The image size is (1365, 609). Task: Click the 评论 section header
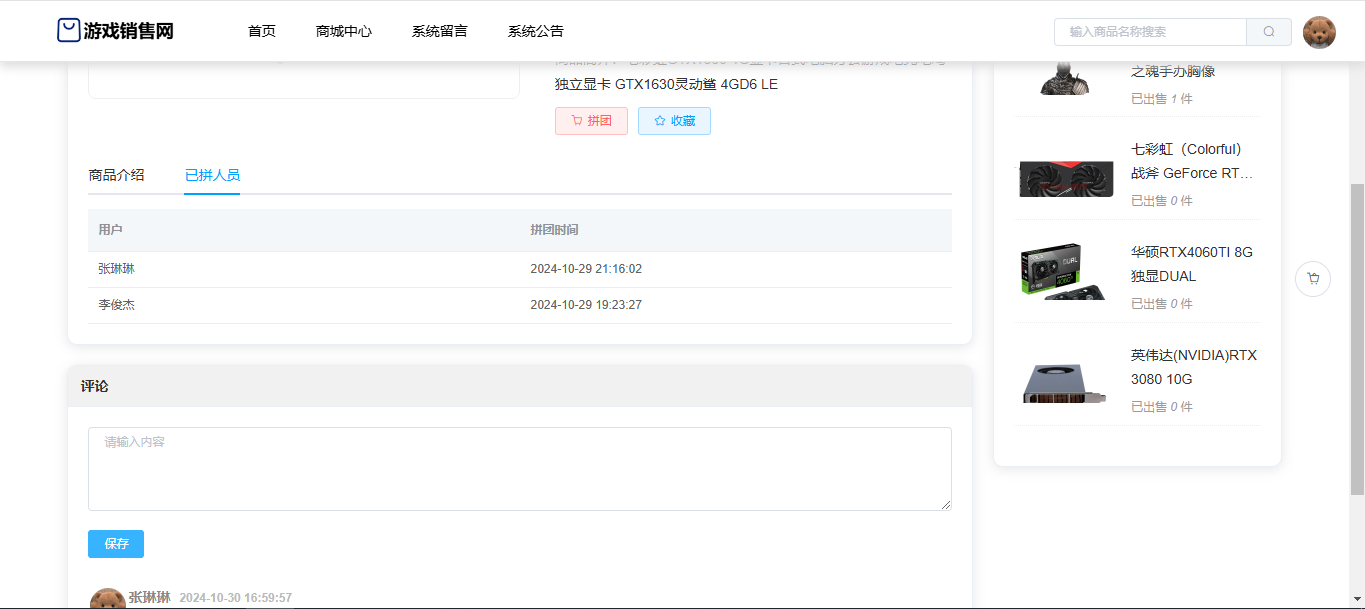[x=520, y=386]
